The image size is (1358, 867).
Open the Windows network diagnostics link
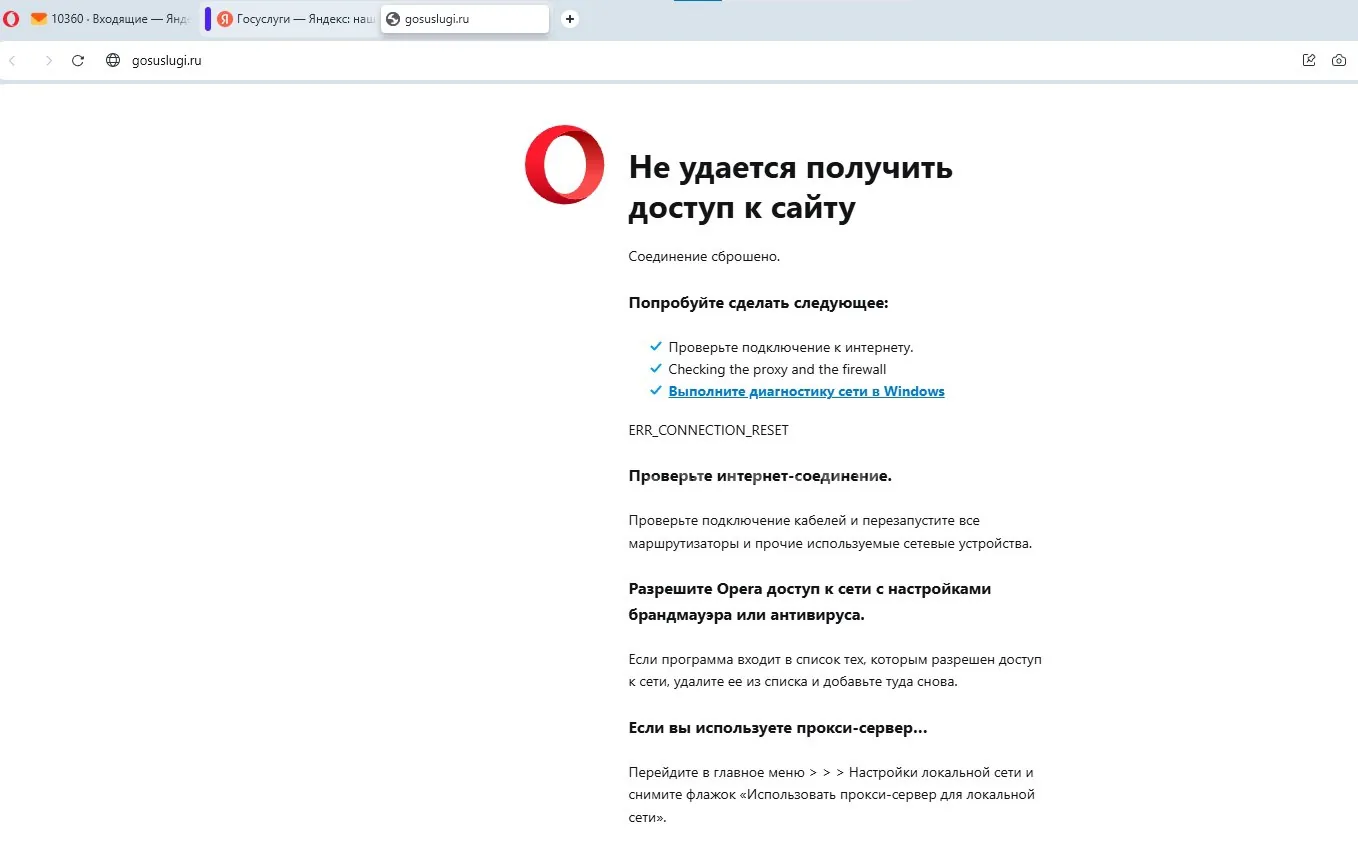coord(806,392)
